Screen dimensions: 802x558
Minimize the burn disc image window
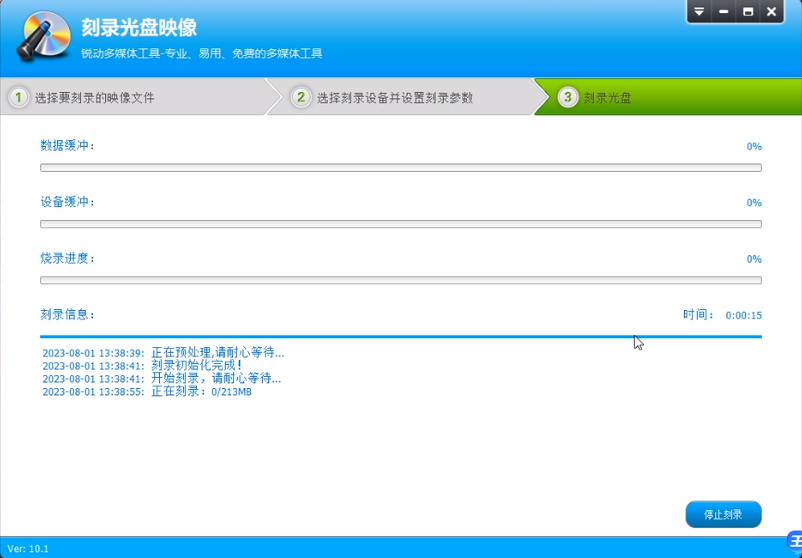pyautogui.click(x=723, y=12)
